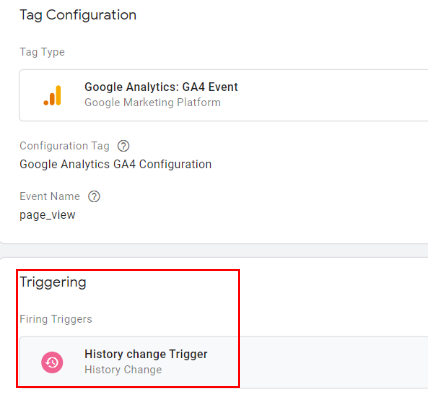Click the Google Analytics bar chart icon

52,95
